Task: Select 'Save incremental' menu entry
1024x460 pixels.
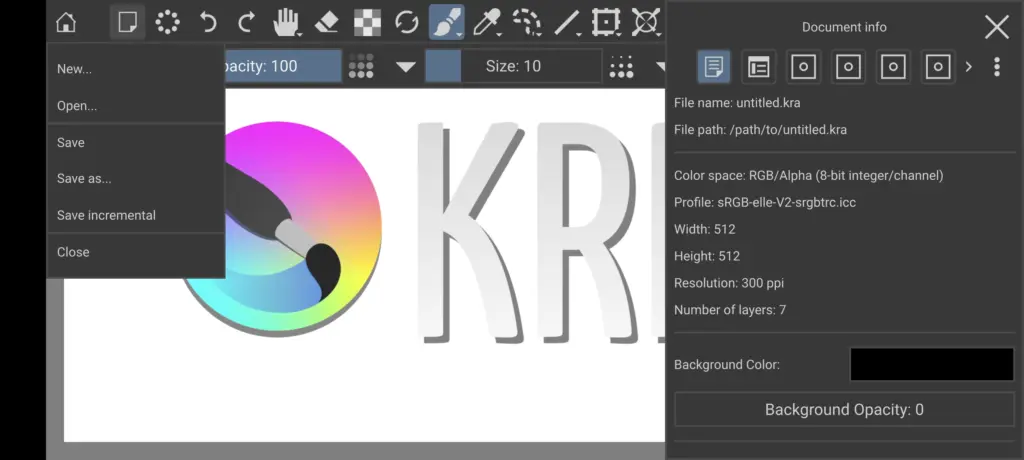Action: (106, 215)
